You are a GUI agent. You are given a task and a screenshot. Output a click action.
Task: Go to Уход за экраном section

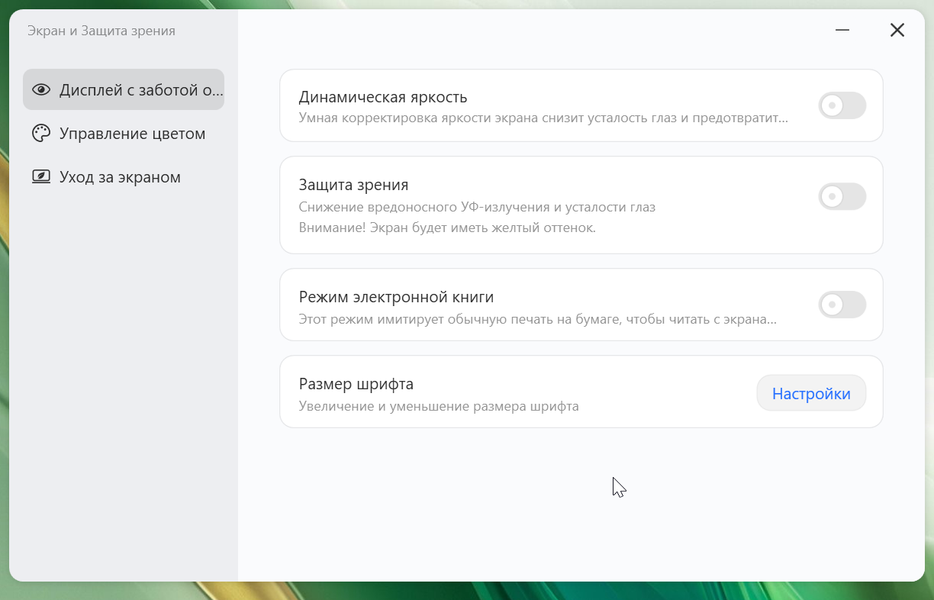123,177
